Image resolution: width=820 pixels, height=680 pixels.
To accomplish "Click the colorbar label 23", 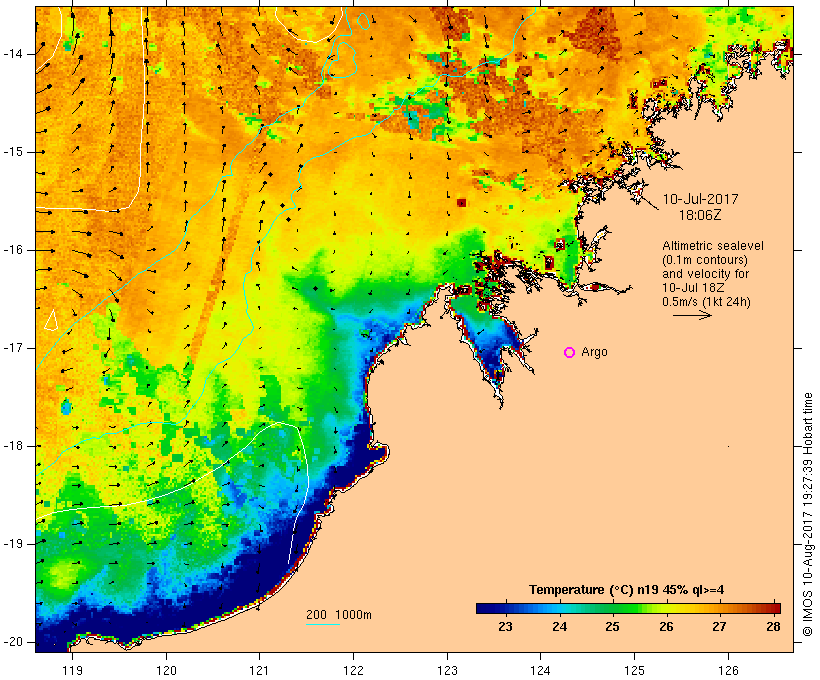I will 505,627.
